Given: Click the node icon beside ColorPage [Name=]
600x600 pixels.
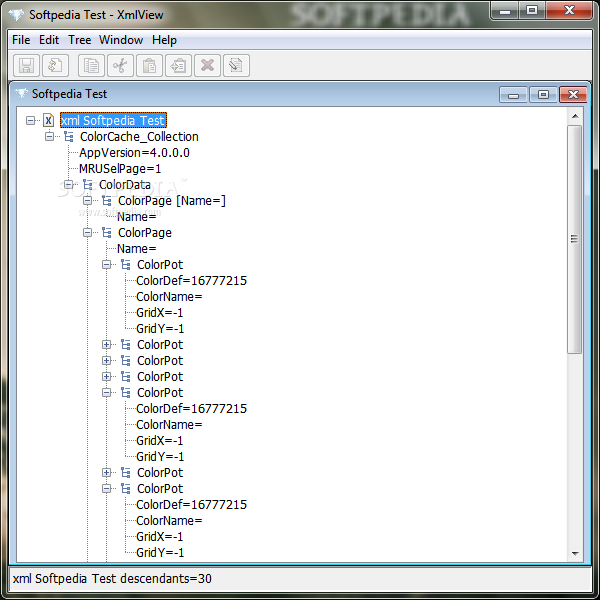Looking at the screenshot, I should (107, 201).
